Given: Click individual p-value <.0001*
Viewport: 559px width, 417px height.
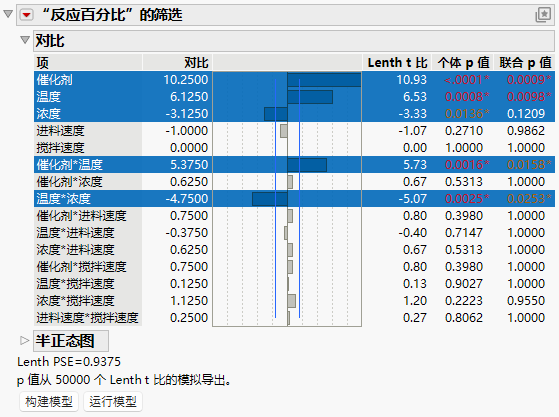Looking at the screenshot, I should pyautogui.click(x=467, y=79).
